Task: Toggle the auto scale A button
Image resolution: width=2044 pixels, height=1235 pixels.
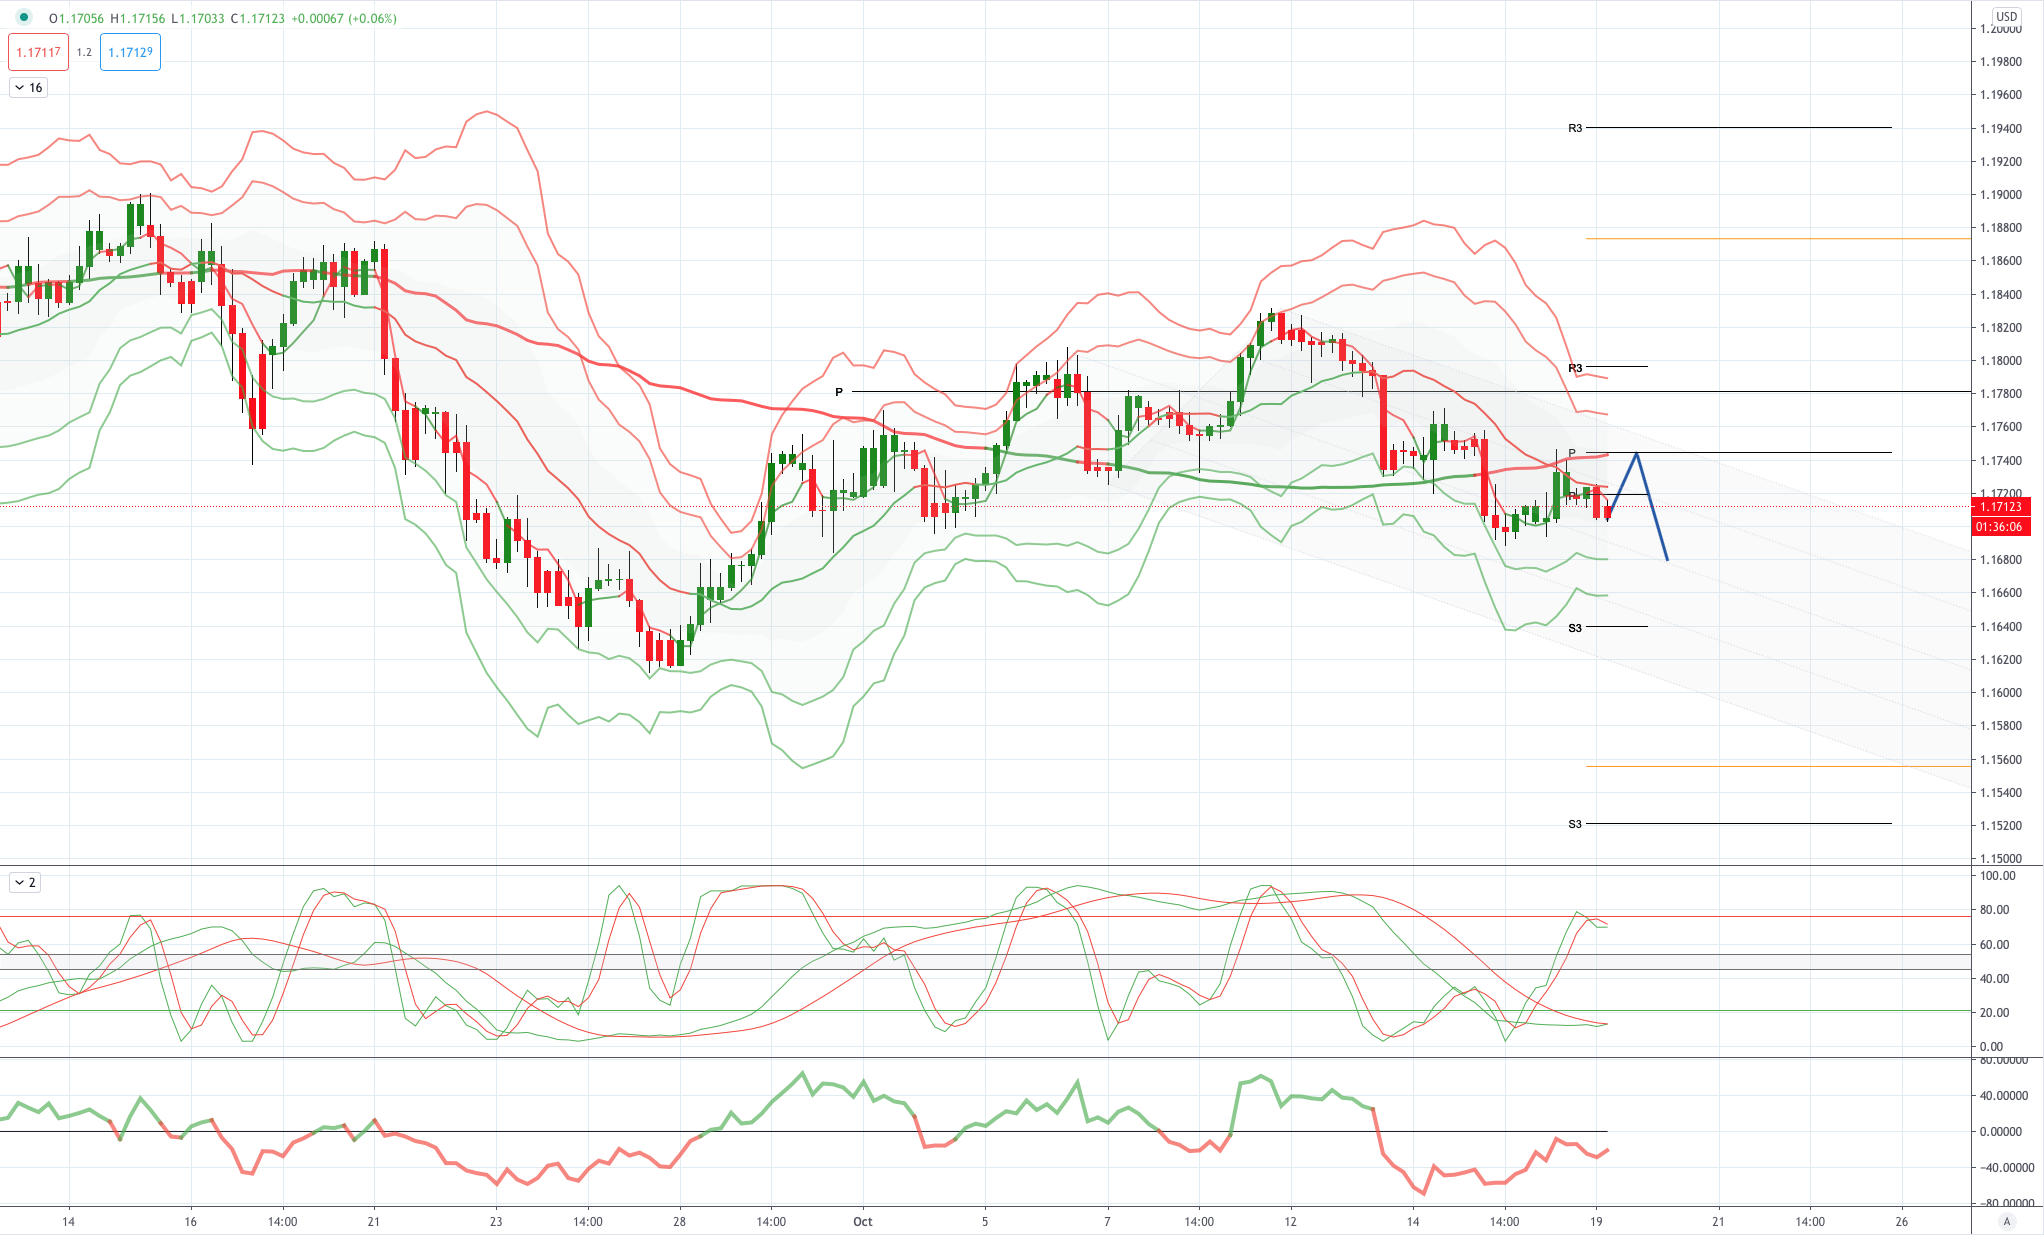Action: pyautogui.click(x=2006, y=1221)
